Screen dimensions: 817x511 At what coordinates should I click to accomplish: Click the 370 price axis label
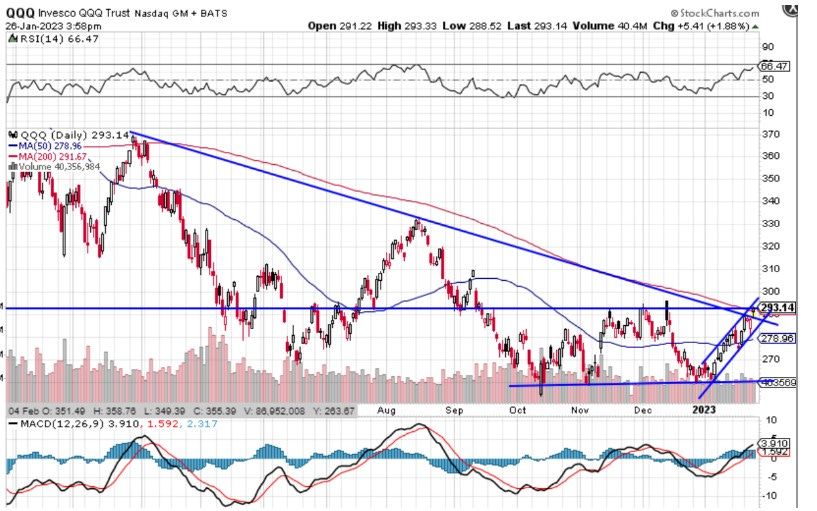pyautogui.click(x=769, y=134)
